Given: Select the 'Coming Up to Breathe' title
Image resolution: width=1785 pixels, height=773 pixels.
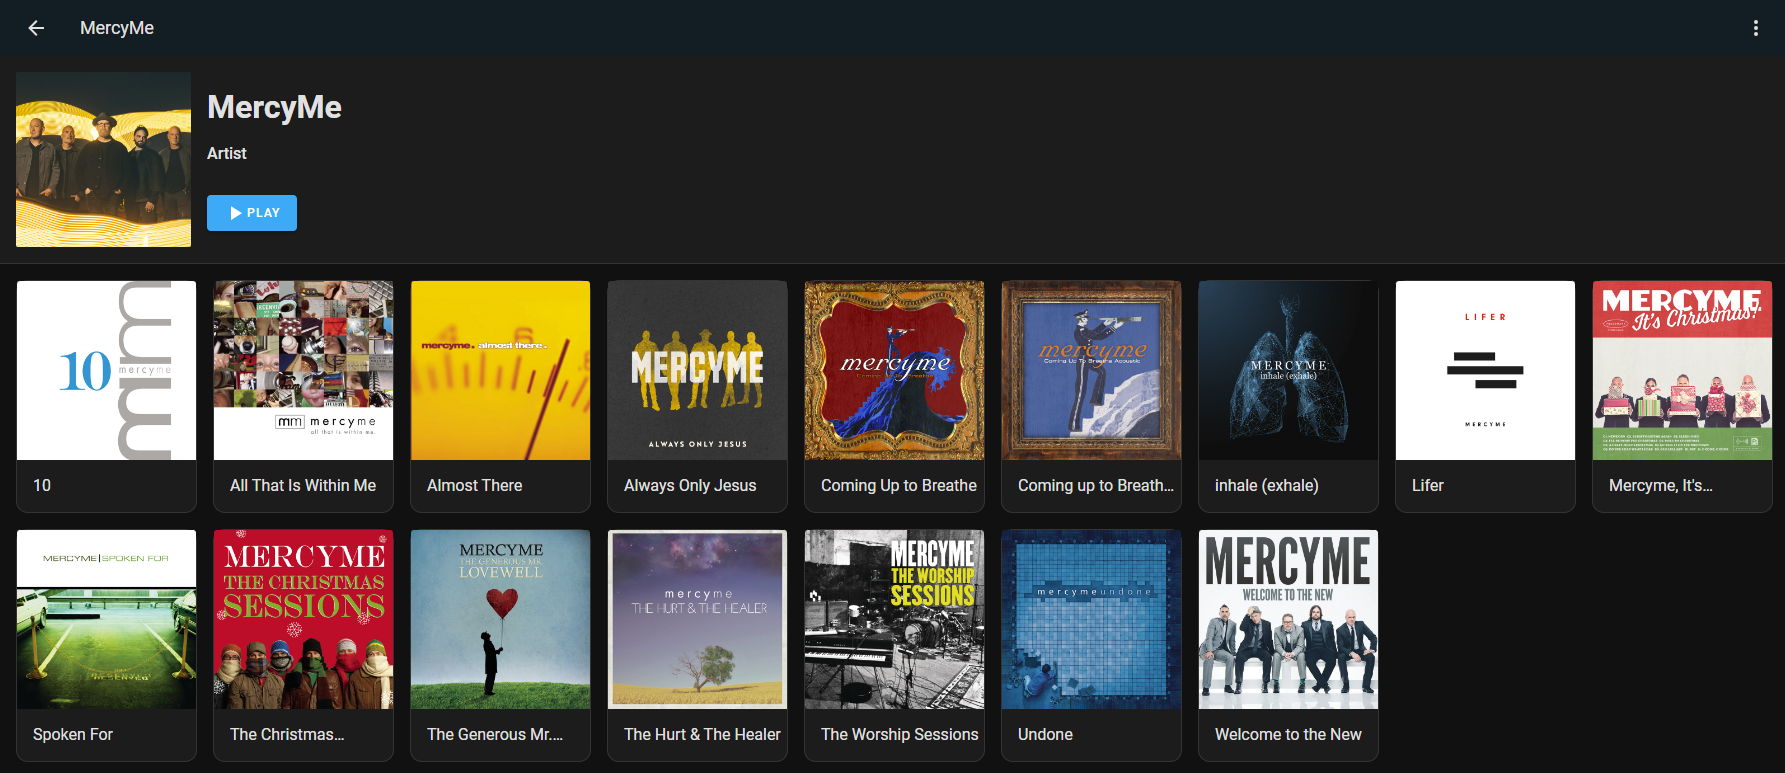Looking at the screenshot, I should (899, 485).
